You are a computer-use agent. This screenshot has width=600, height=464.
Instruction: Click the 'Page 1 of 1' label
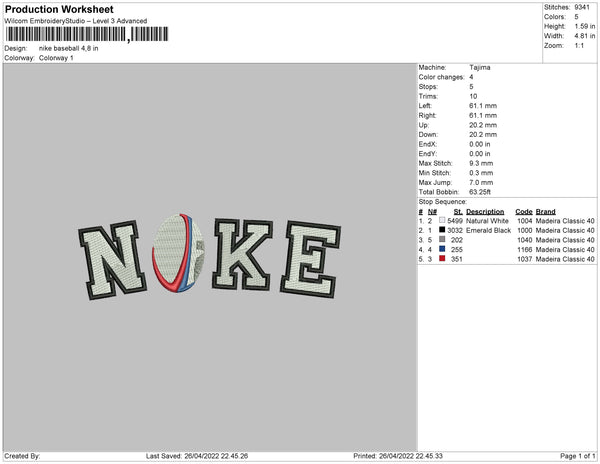[578, 456]
